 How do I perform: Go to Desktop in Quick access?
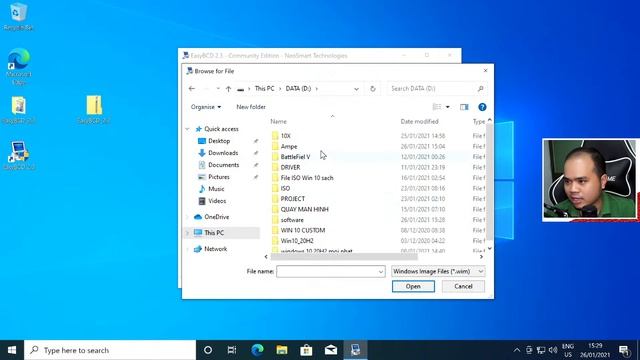(x=219, y=141)
